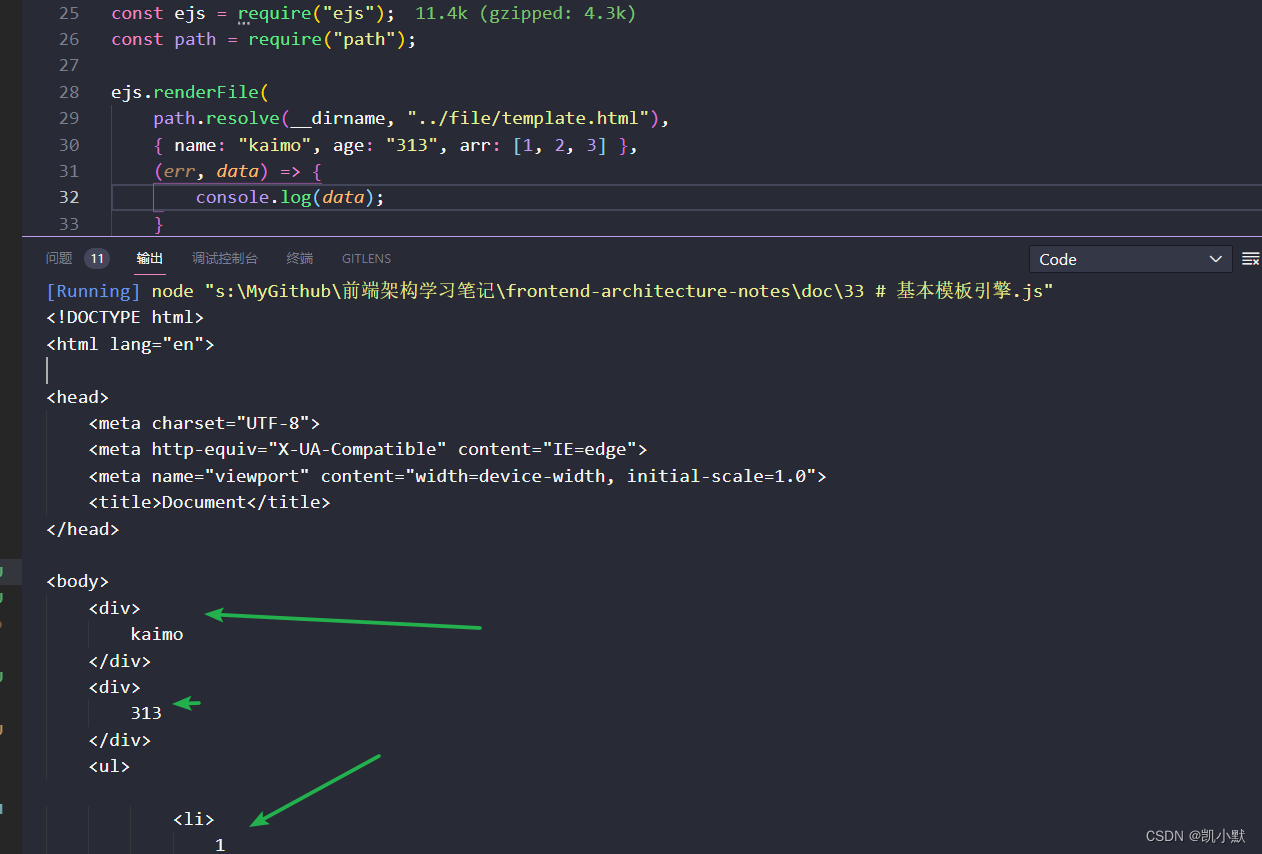The height and width of the screenshot is (854, 1262).
Task: Click line number 28 in the gutter
Action: coord(69,92)
